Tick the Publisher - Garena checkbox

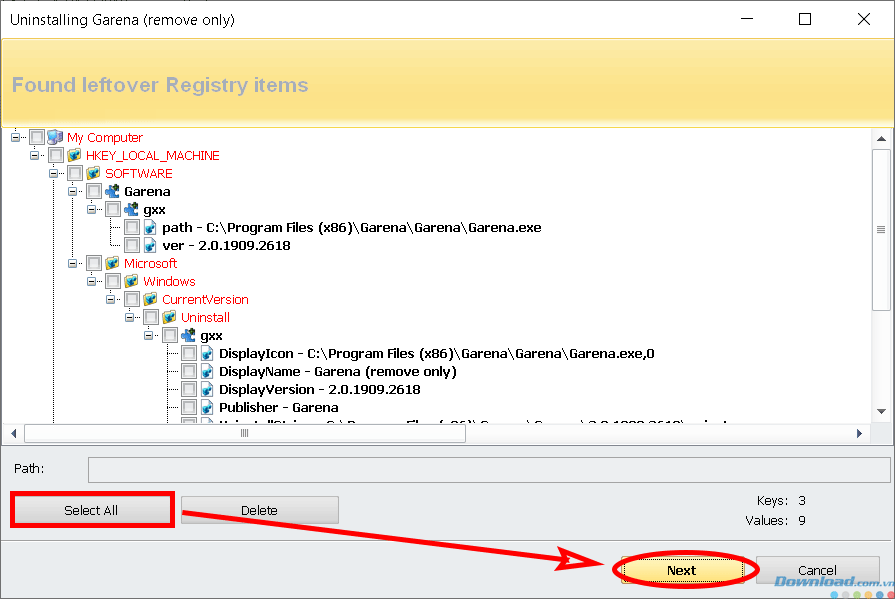pos(189,407)
